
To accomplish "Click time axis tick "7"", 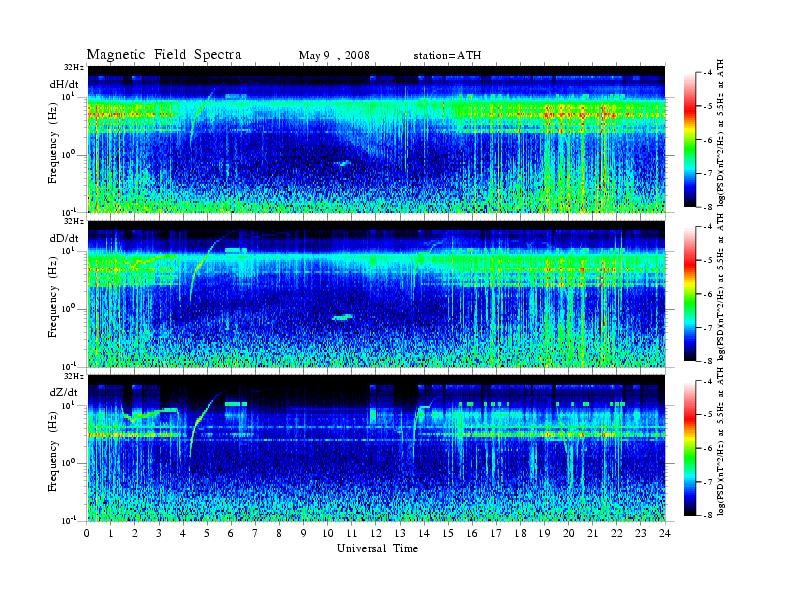I will point(255,533).
